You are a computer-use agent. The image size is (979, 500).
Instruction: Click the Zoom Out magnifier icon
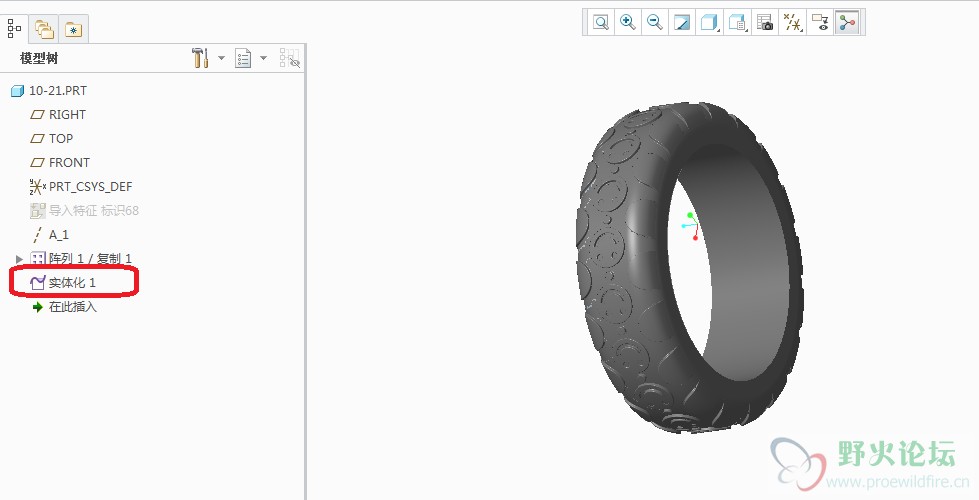[654, 22]
